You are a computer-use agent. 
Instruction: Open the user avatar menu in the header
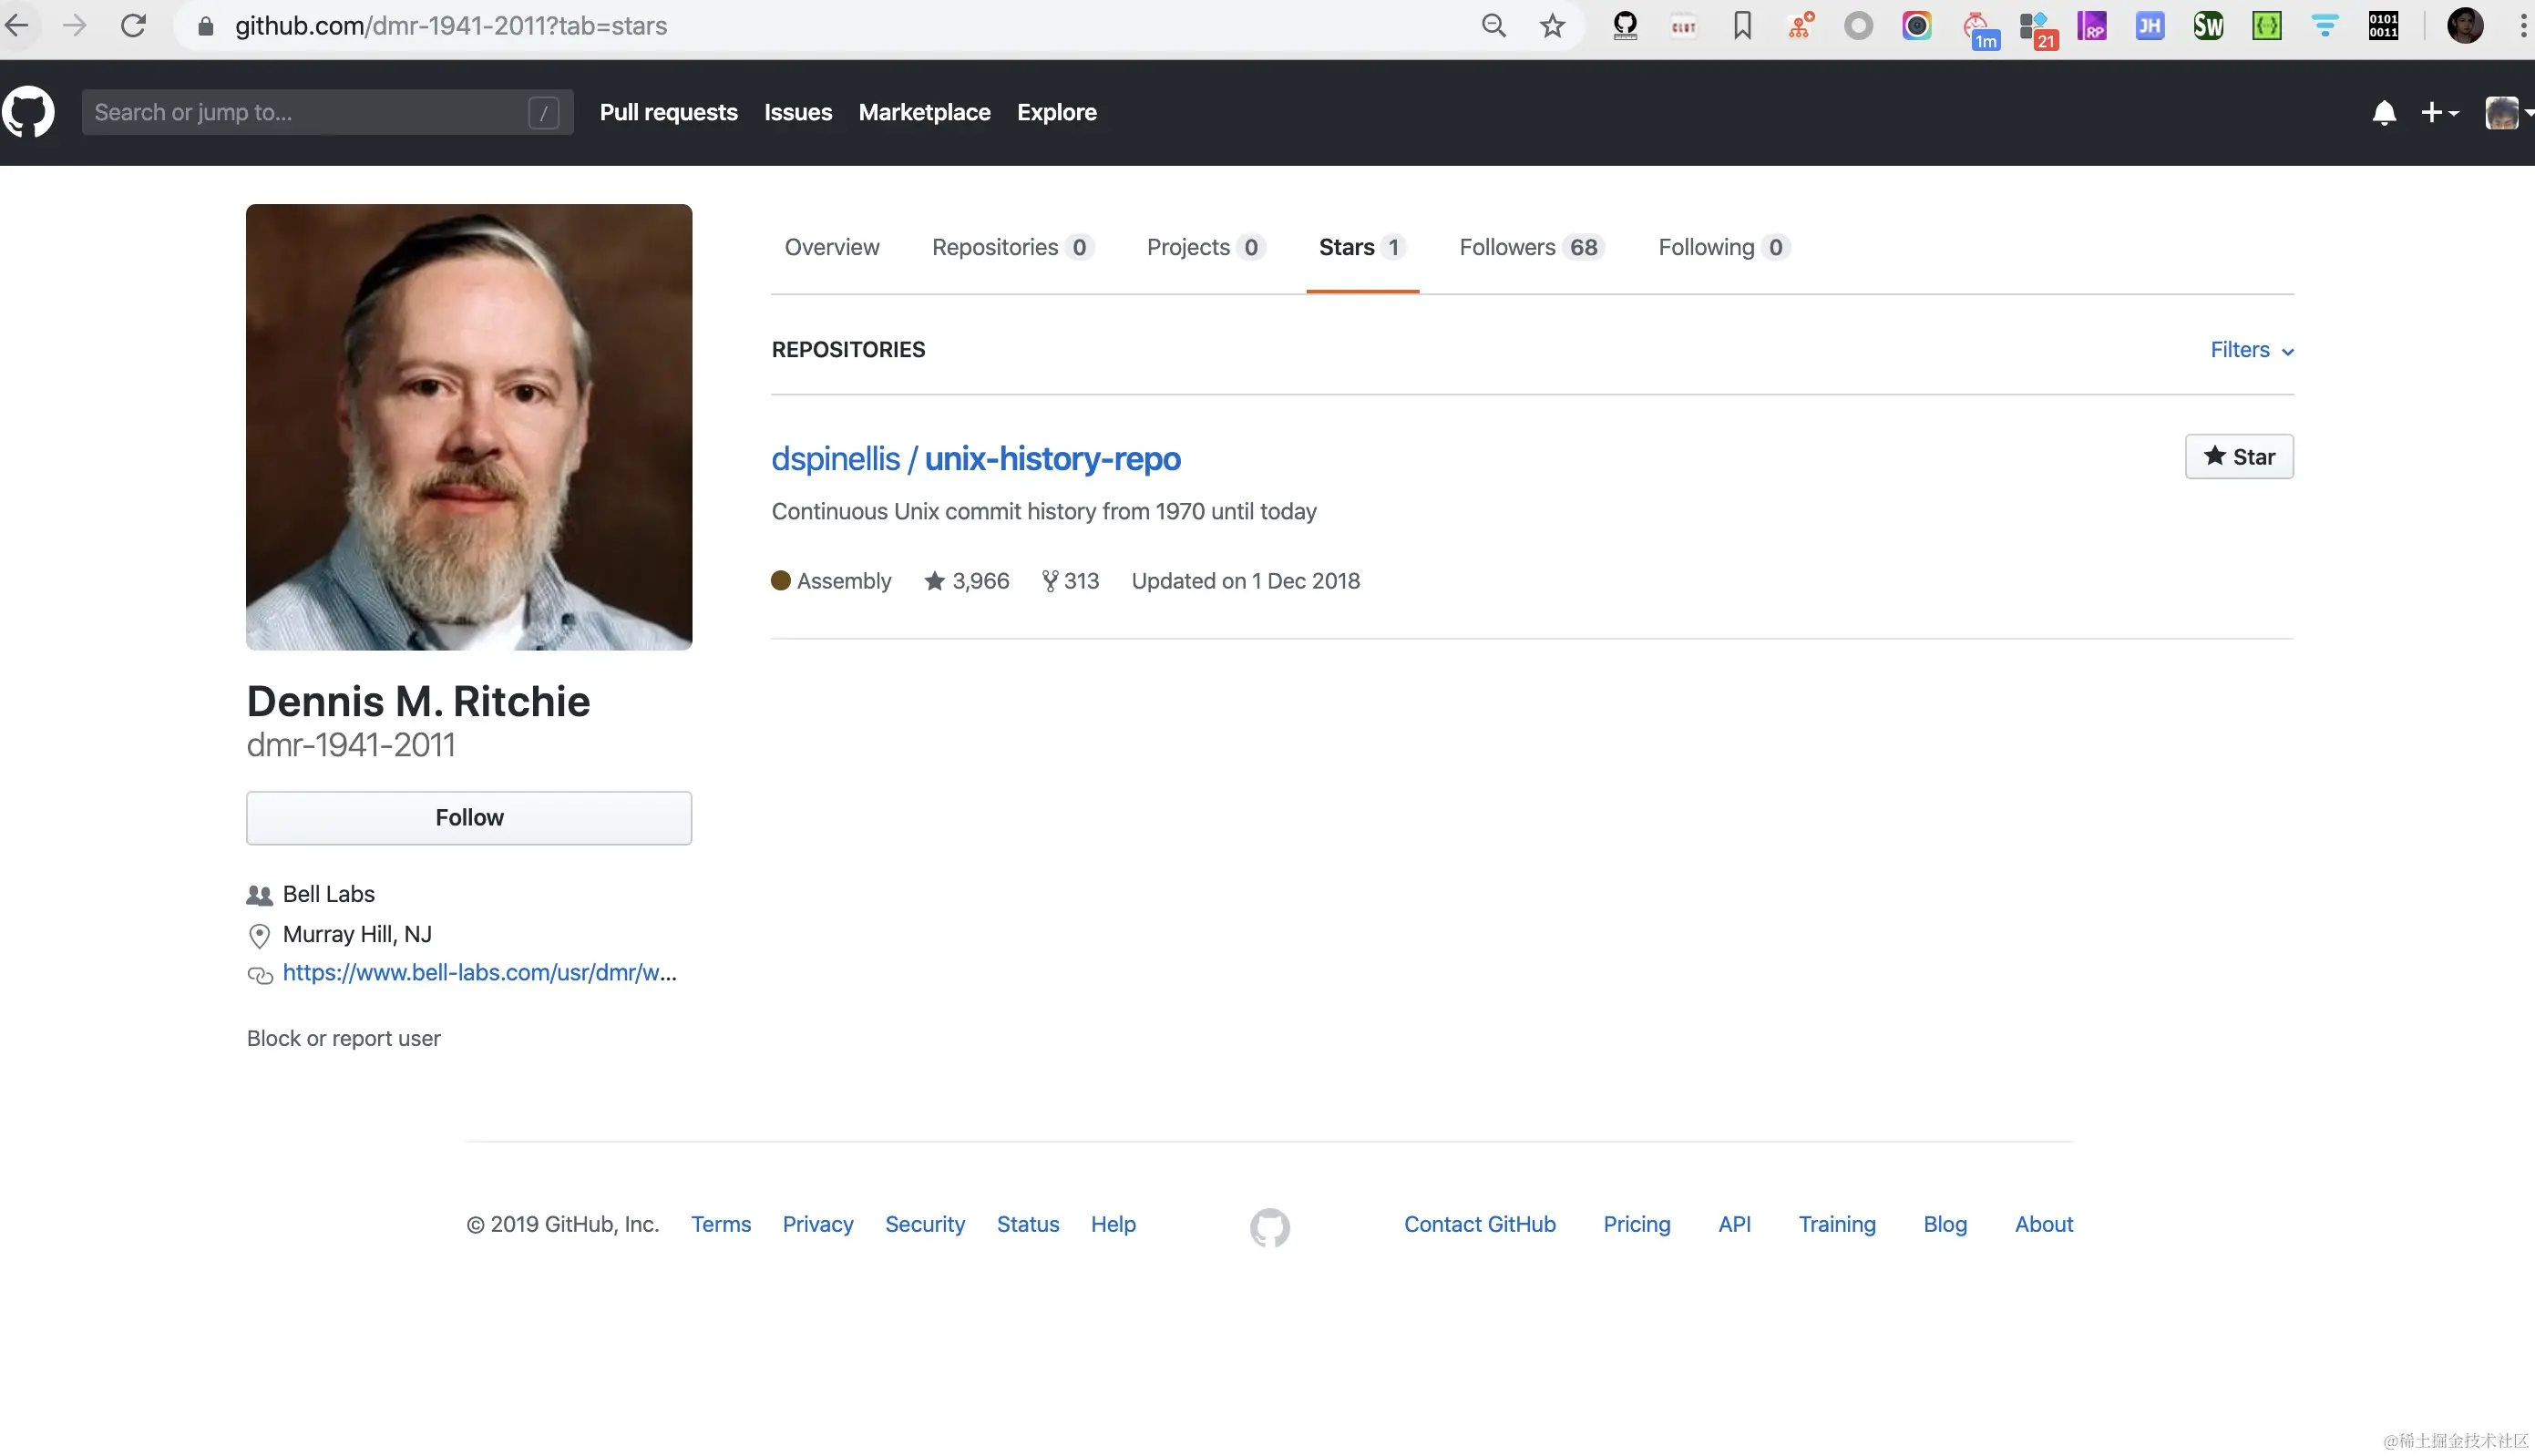click(x=2503, y=113)
